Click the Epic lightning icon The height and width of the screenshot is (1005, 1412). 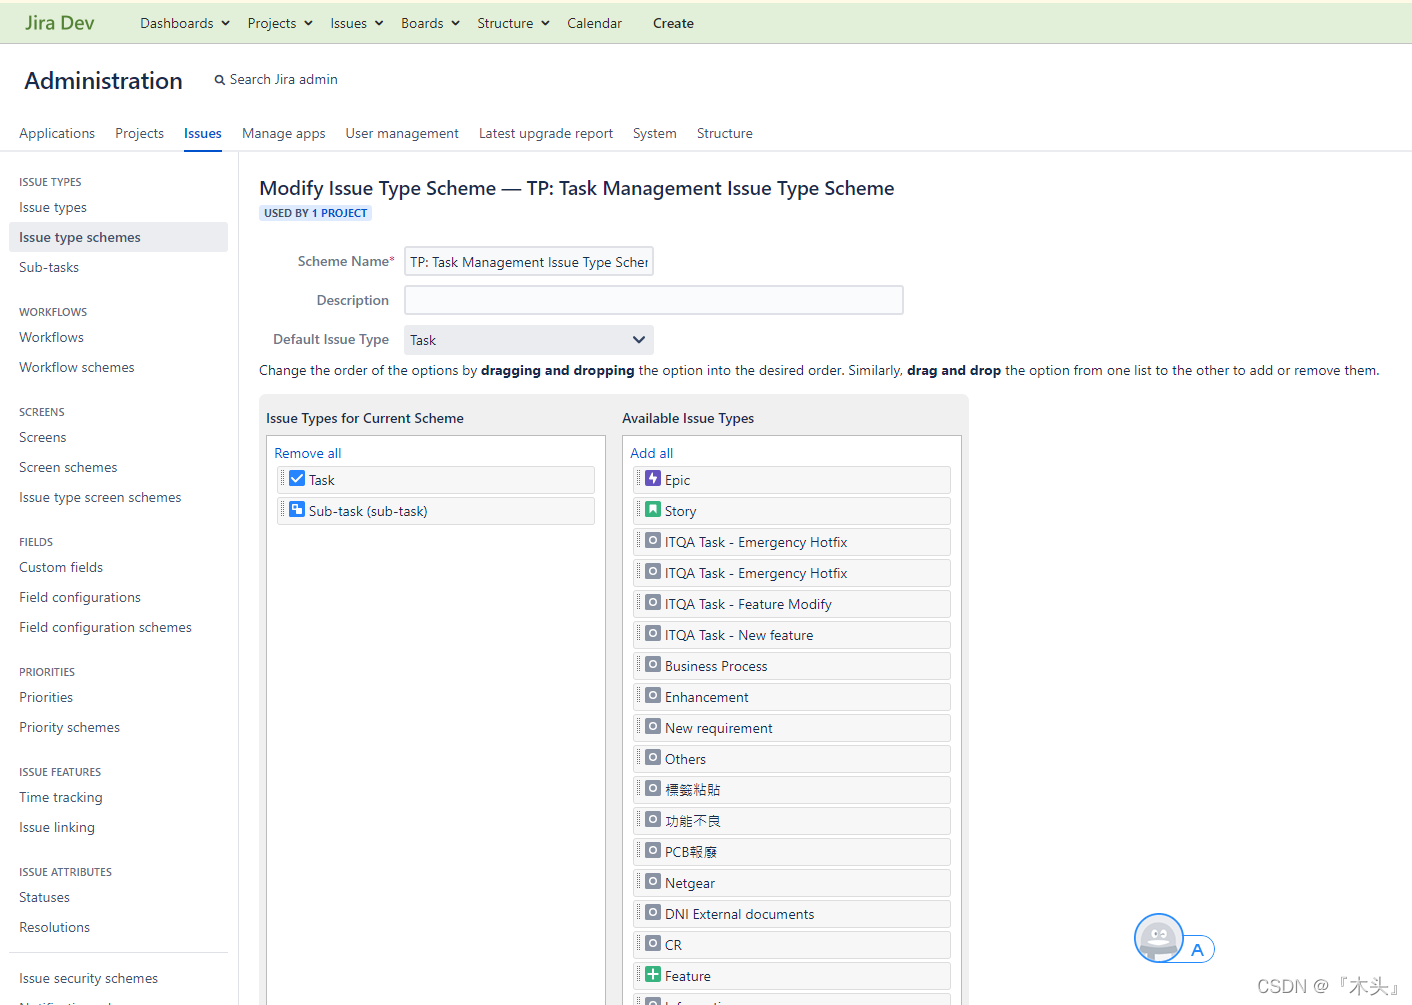pyautogui.click(x=653, y=479)
